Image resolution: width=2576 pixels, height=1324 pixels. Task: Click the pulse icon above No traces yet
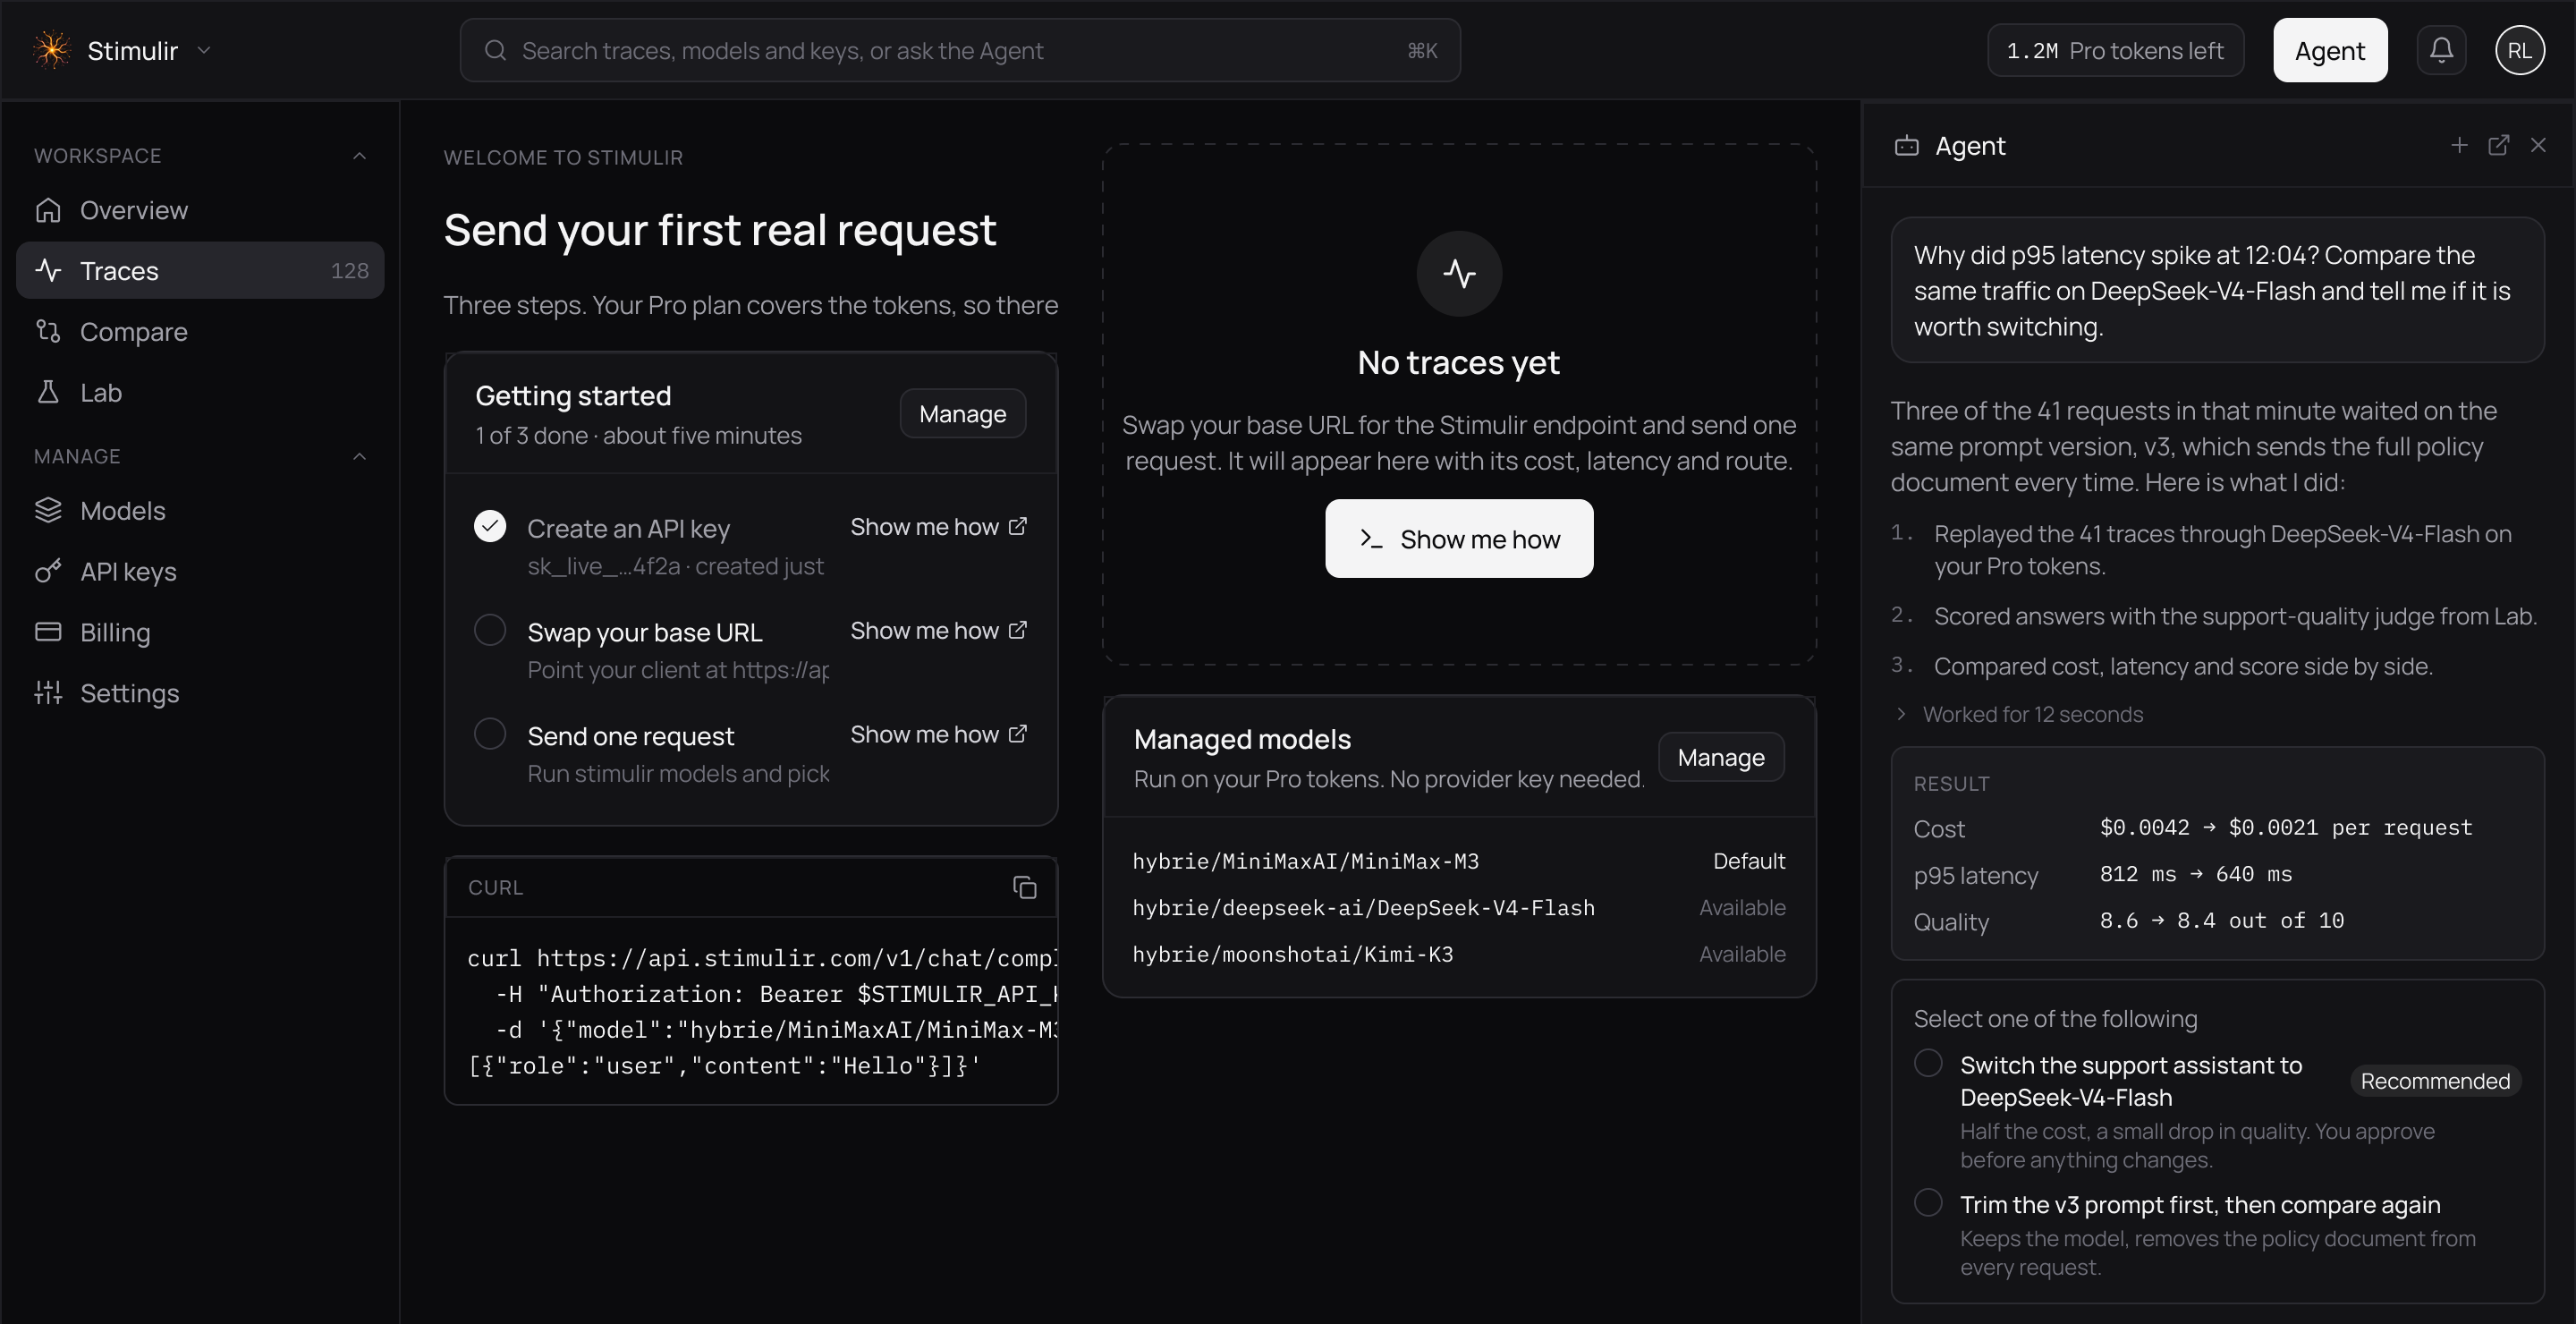click(x=1459, y=273)
